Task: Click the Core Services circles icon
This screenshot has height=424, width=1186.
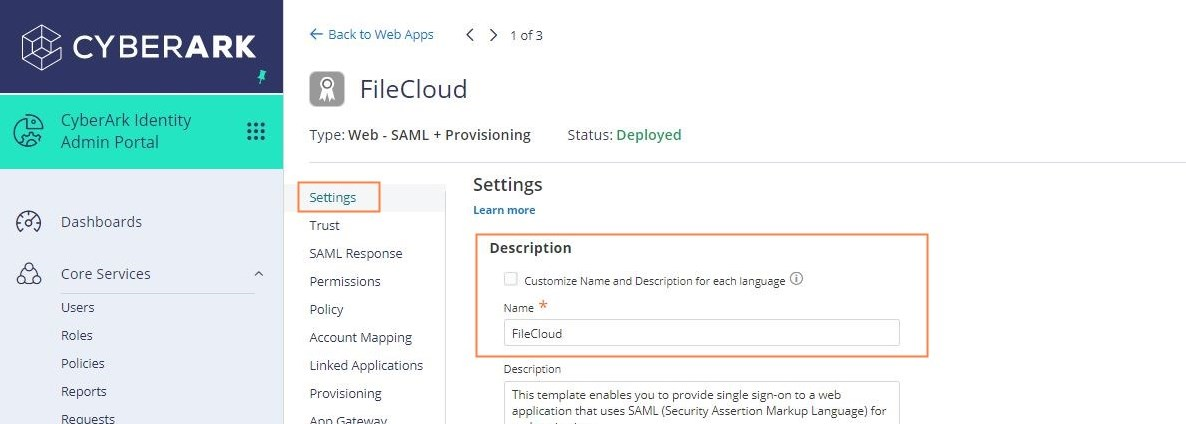Action: [29, 274]
